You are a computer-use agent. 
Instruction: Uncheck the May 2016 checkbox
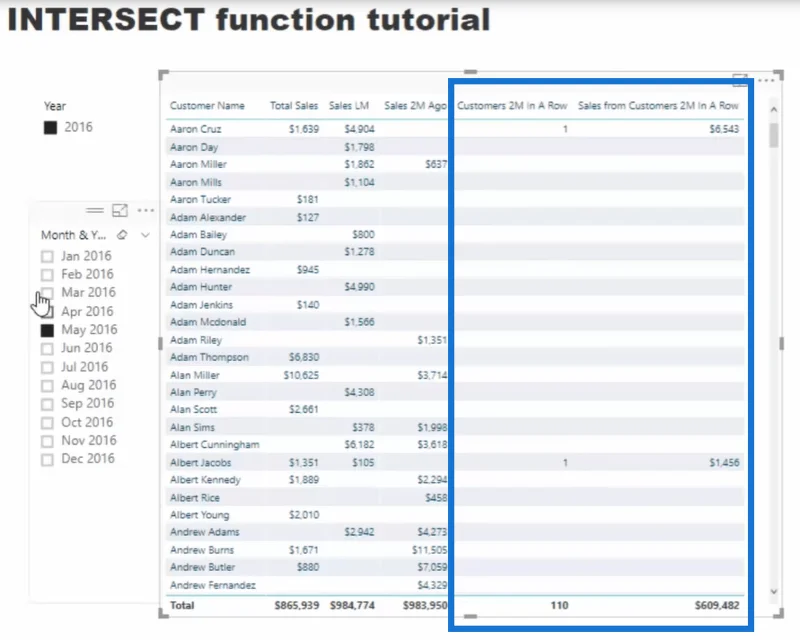pos(47,330)
